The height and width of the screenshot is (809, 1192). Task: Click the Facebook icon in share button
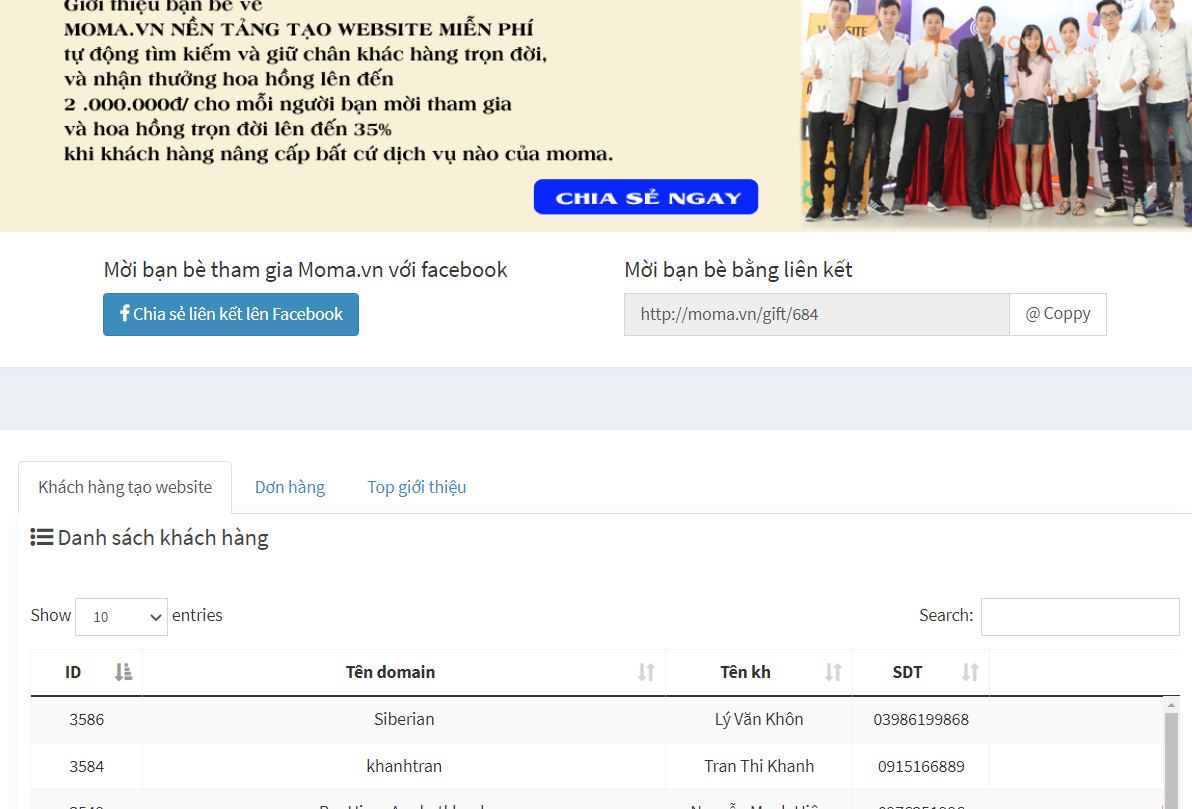tap(124, 313)
